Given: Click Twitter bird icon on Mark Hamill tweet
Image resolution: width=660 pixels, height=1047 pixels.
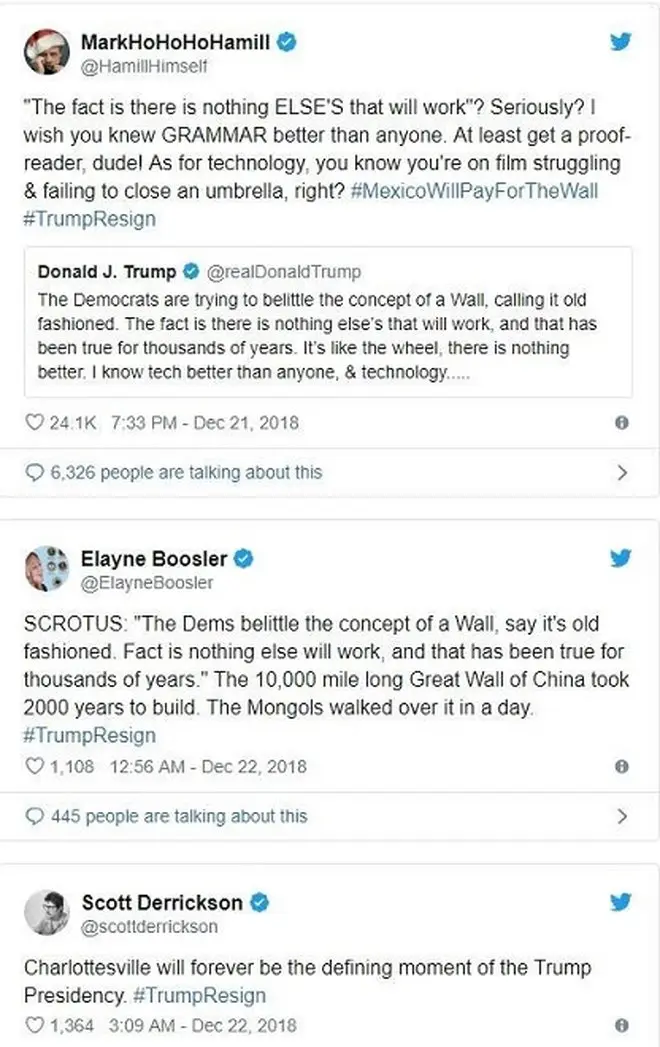Looking at the screenshot, I should click(620, 42).
